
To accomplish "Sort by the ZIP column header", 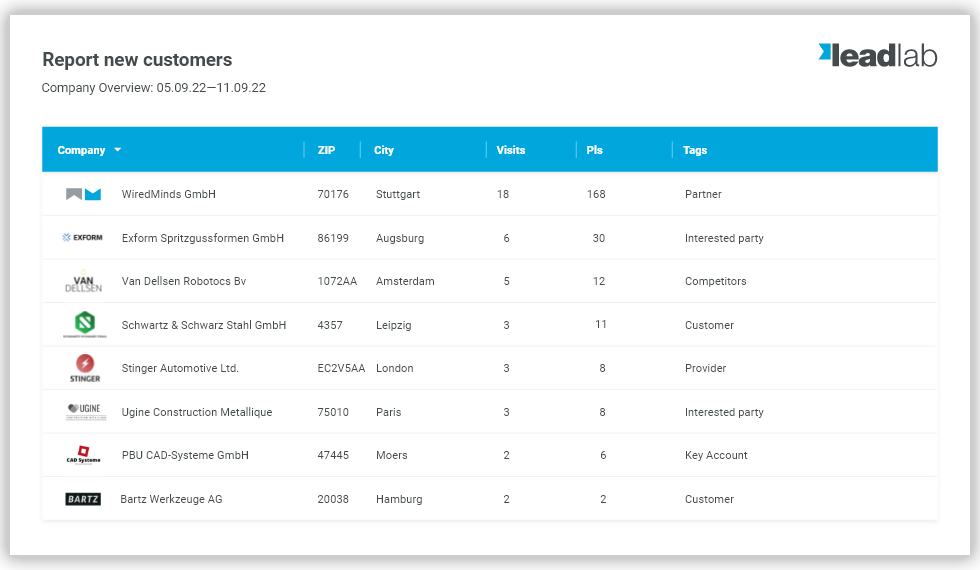I will pyautogui.click(x=326, y=150).
